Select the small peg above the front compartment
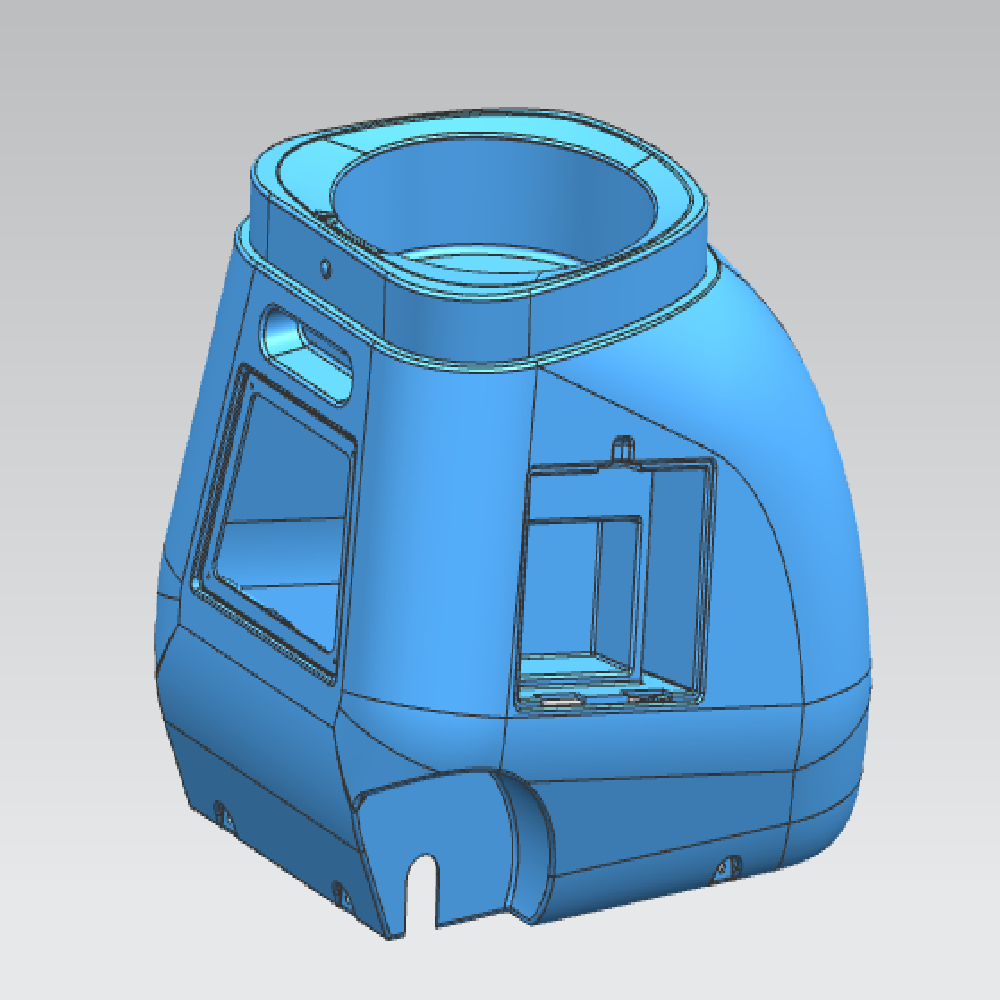1000x1000 pixels. click(x=623, y=446)
